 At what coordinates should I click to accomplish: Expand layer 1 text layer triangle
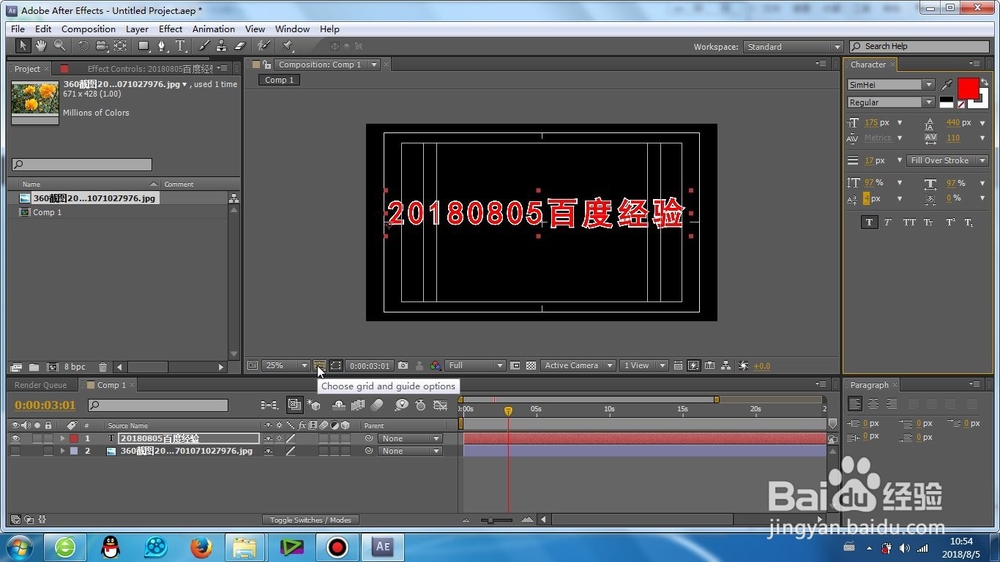tap(62, 438)
